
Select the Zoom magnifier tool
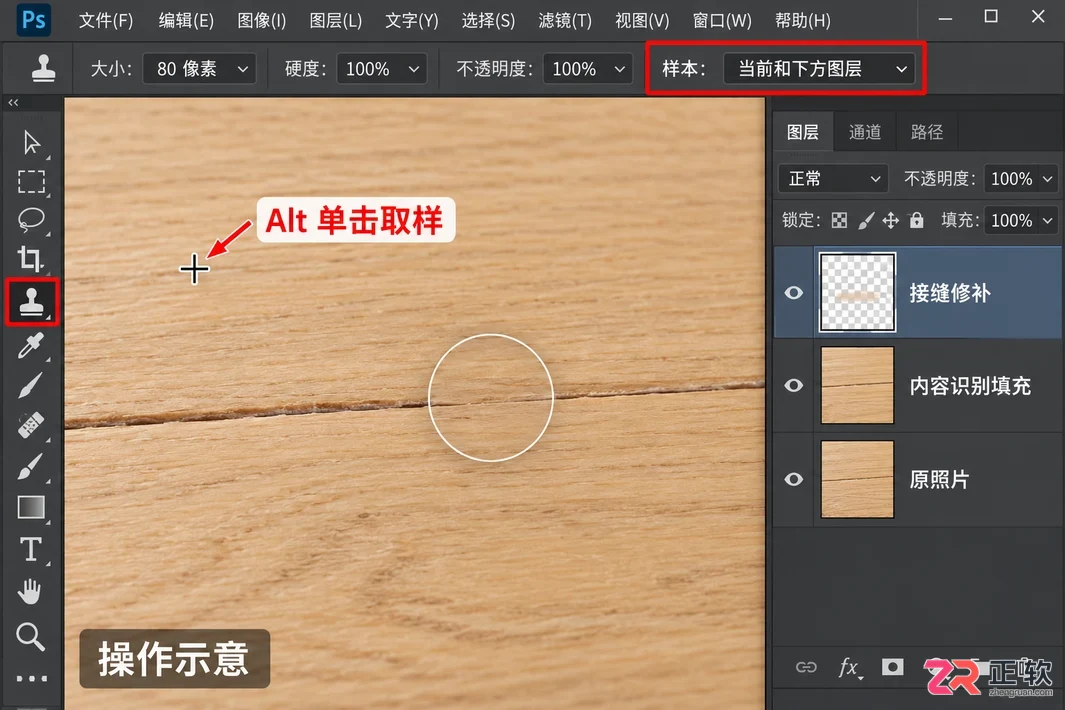point(31,636)
